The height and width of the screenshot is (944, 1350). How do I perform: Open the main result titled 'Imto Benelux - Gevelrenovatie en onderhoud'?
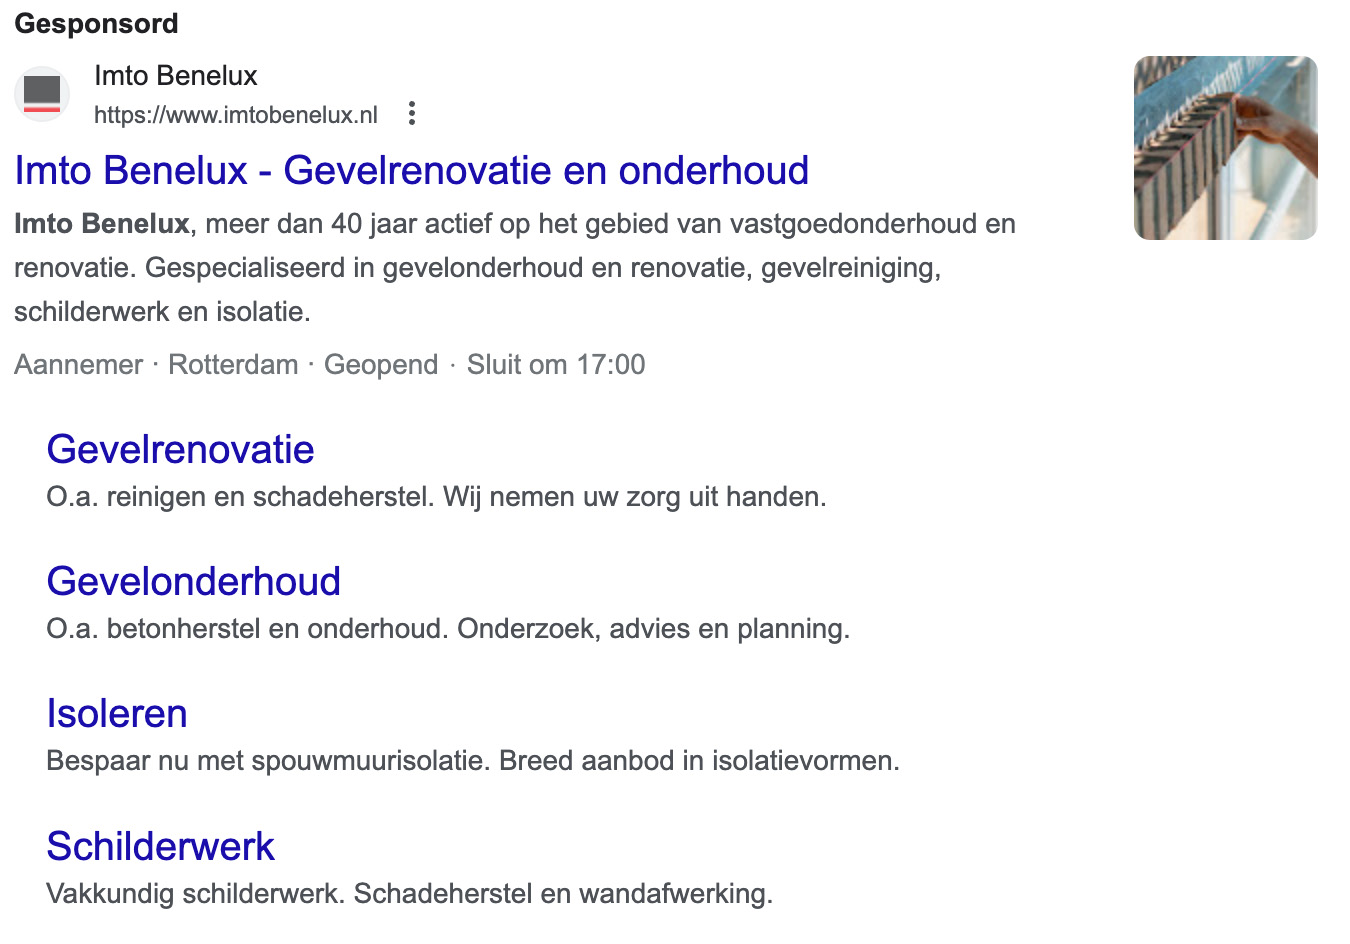pyautogui.click(x=410, y=170)
